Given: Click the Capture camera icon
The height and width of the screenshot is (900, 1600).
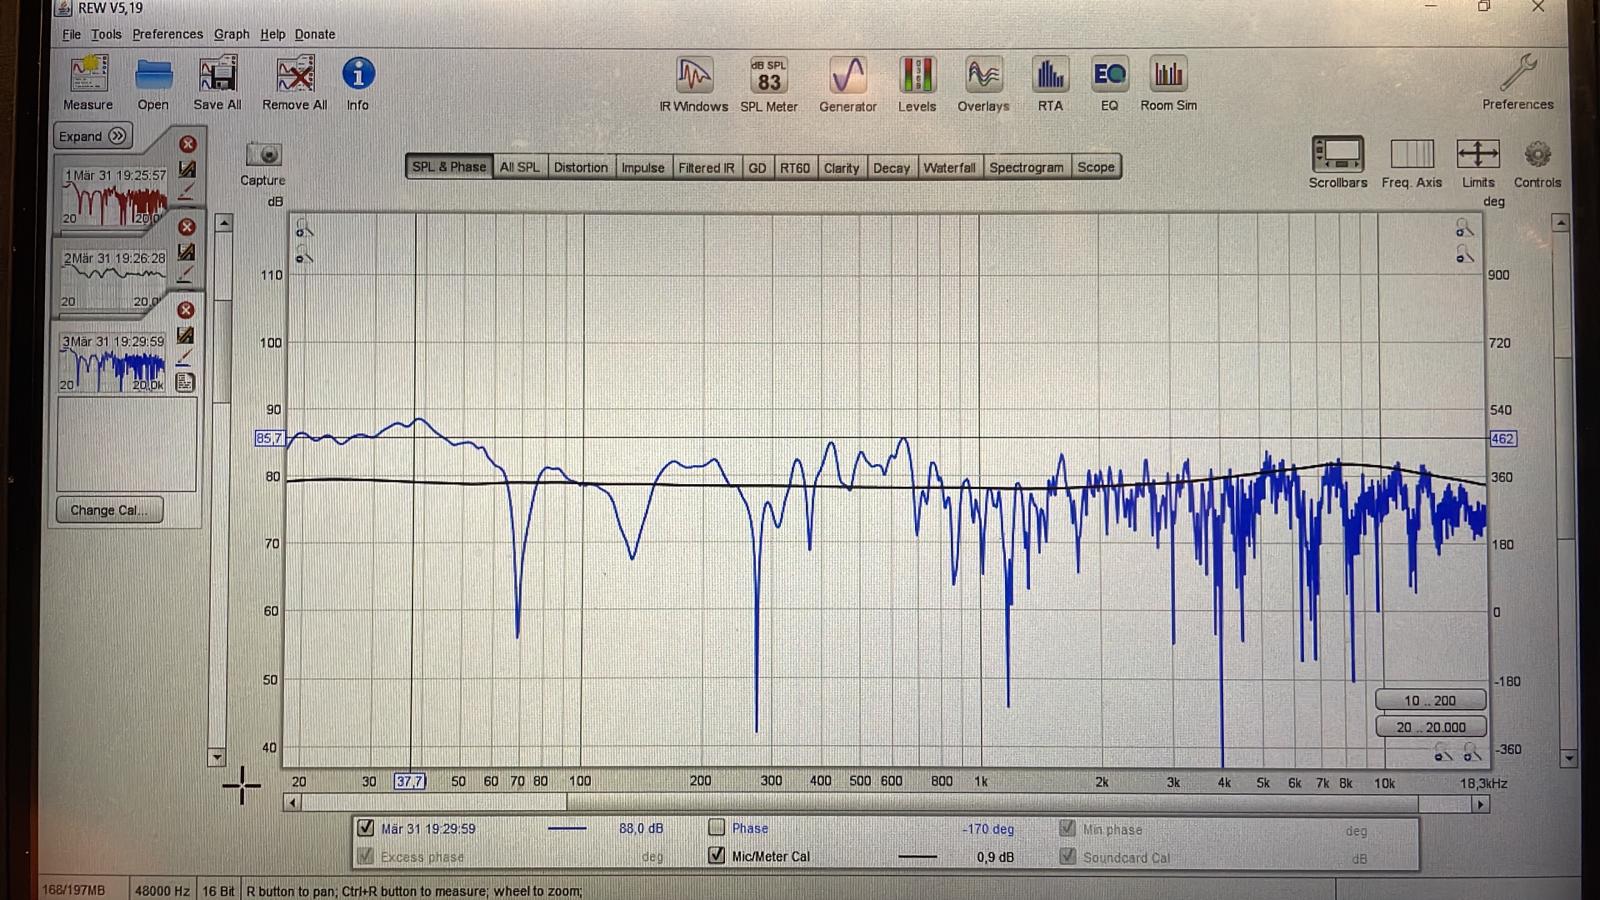Looking at the screenshot, I should pos(263,155).
